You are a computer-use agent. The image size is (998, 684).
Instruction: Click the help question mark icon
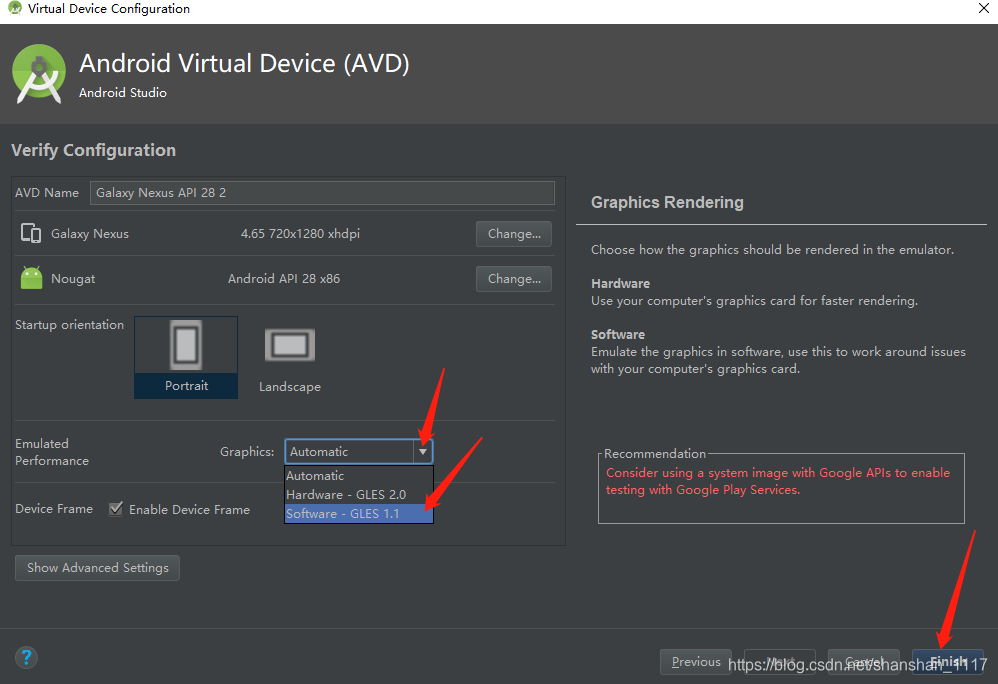pos(26,657)
